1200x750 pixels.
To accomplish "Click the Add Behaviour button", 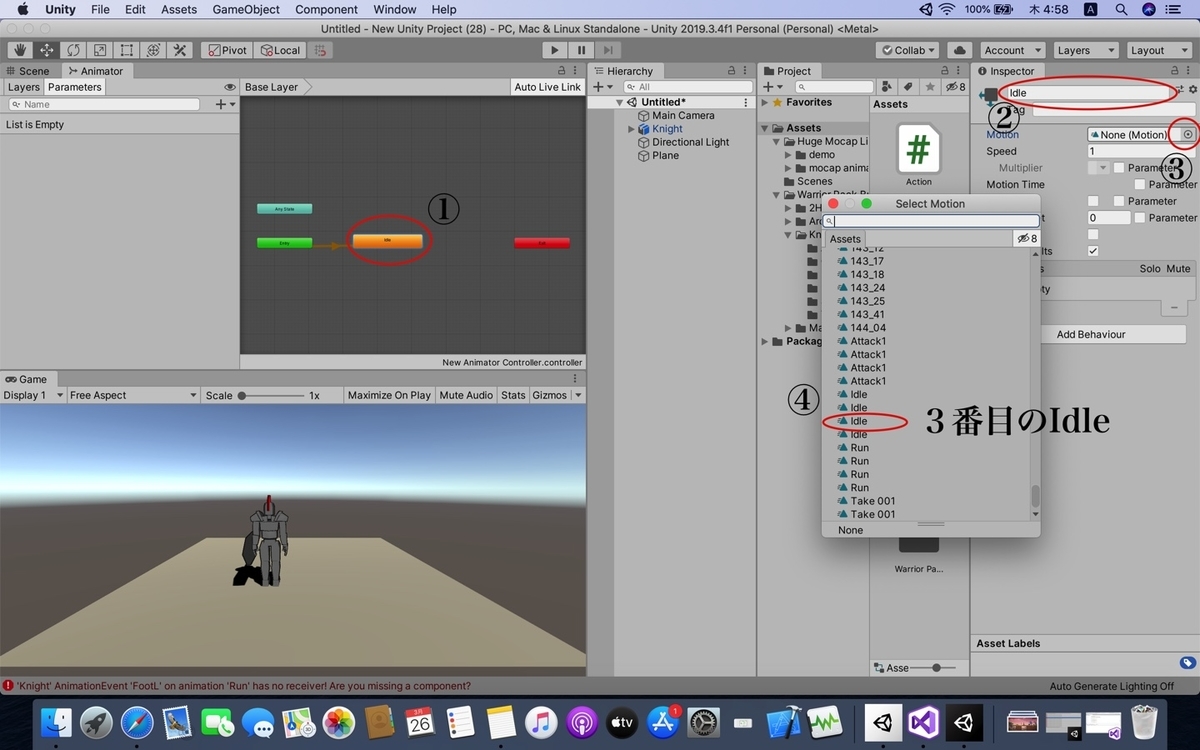I will point(1091,334).
